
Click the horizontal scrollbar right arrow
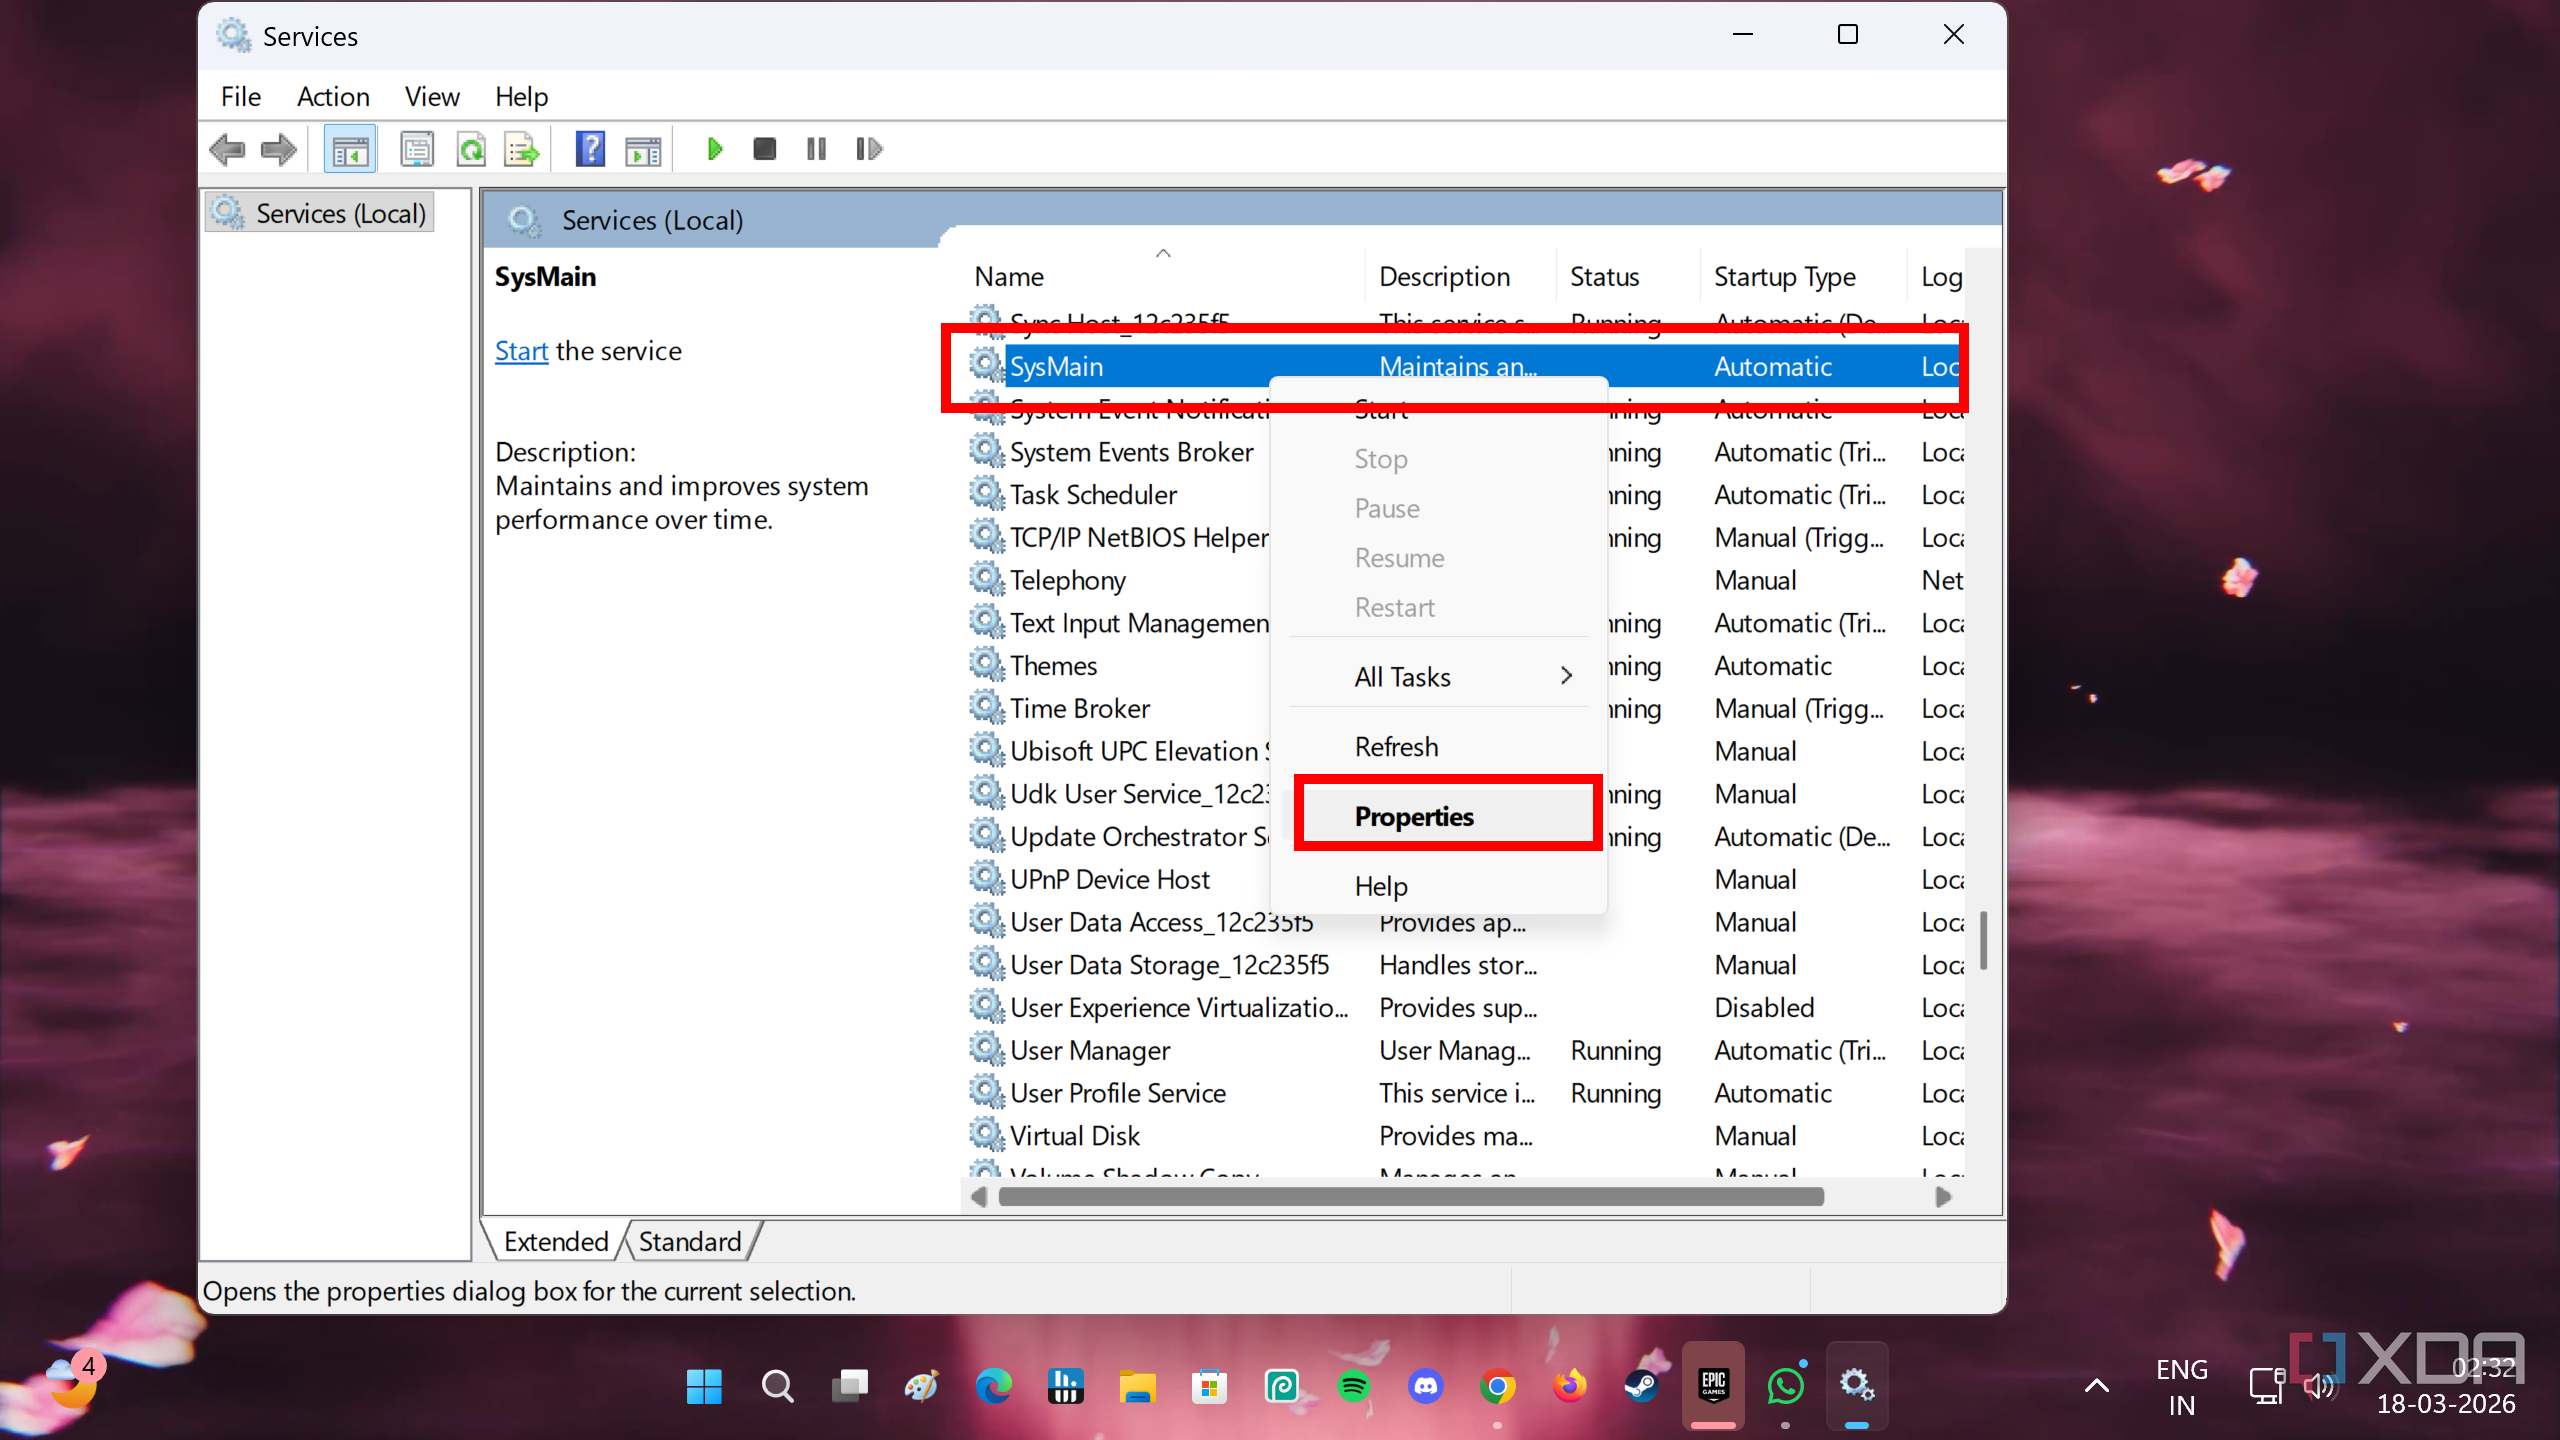pos(1943,1197)
